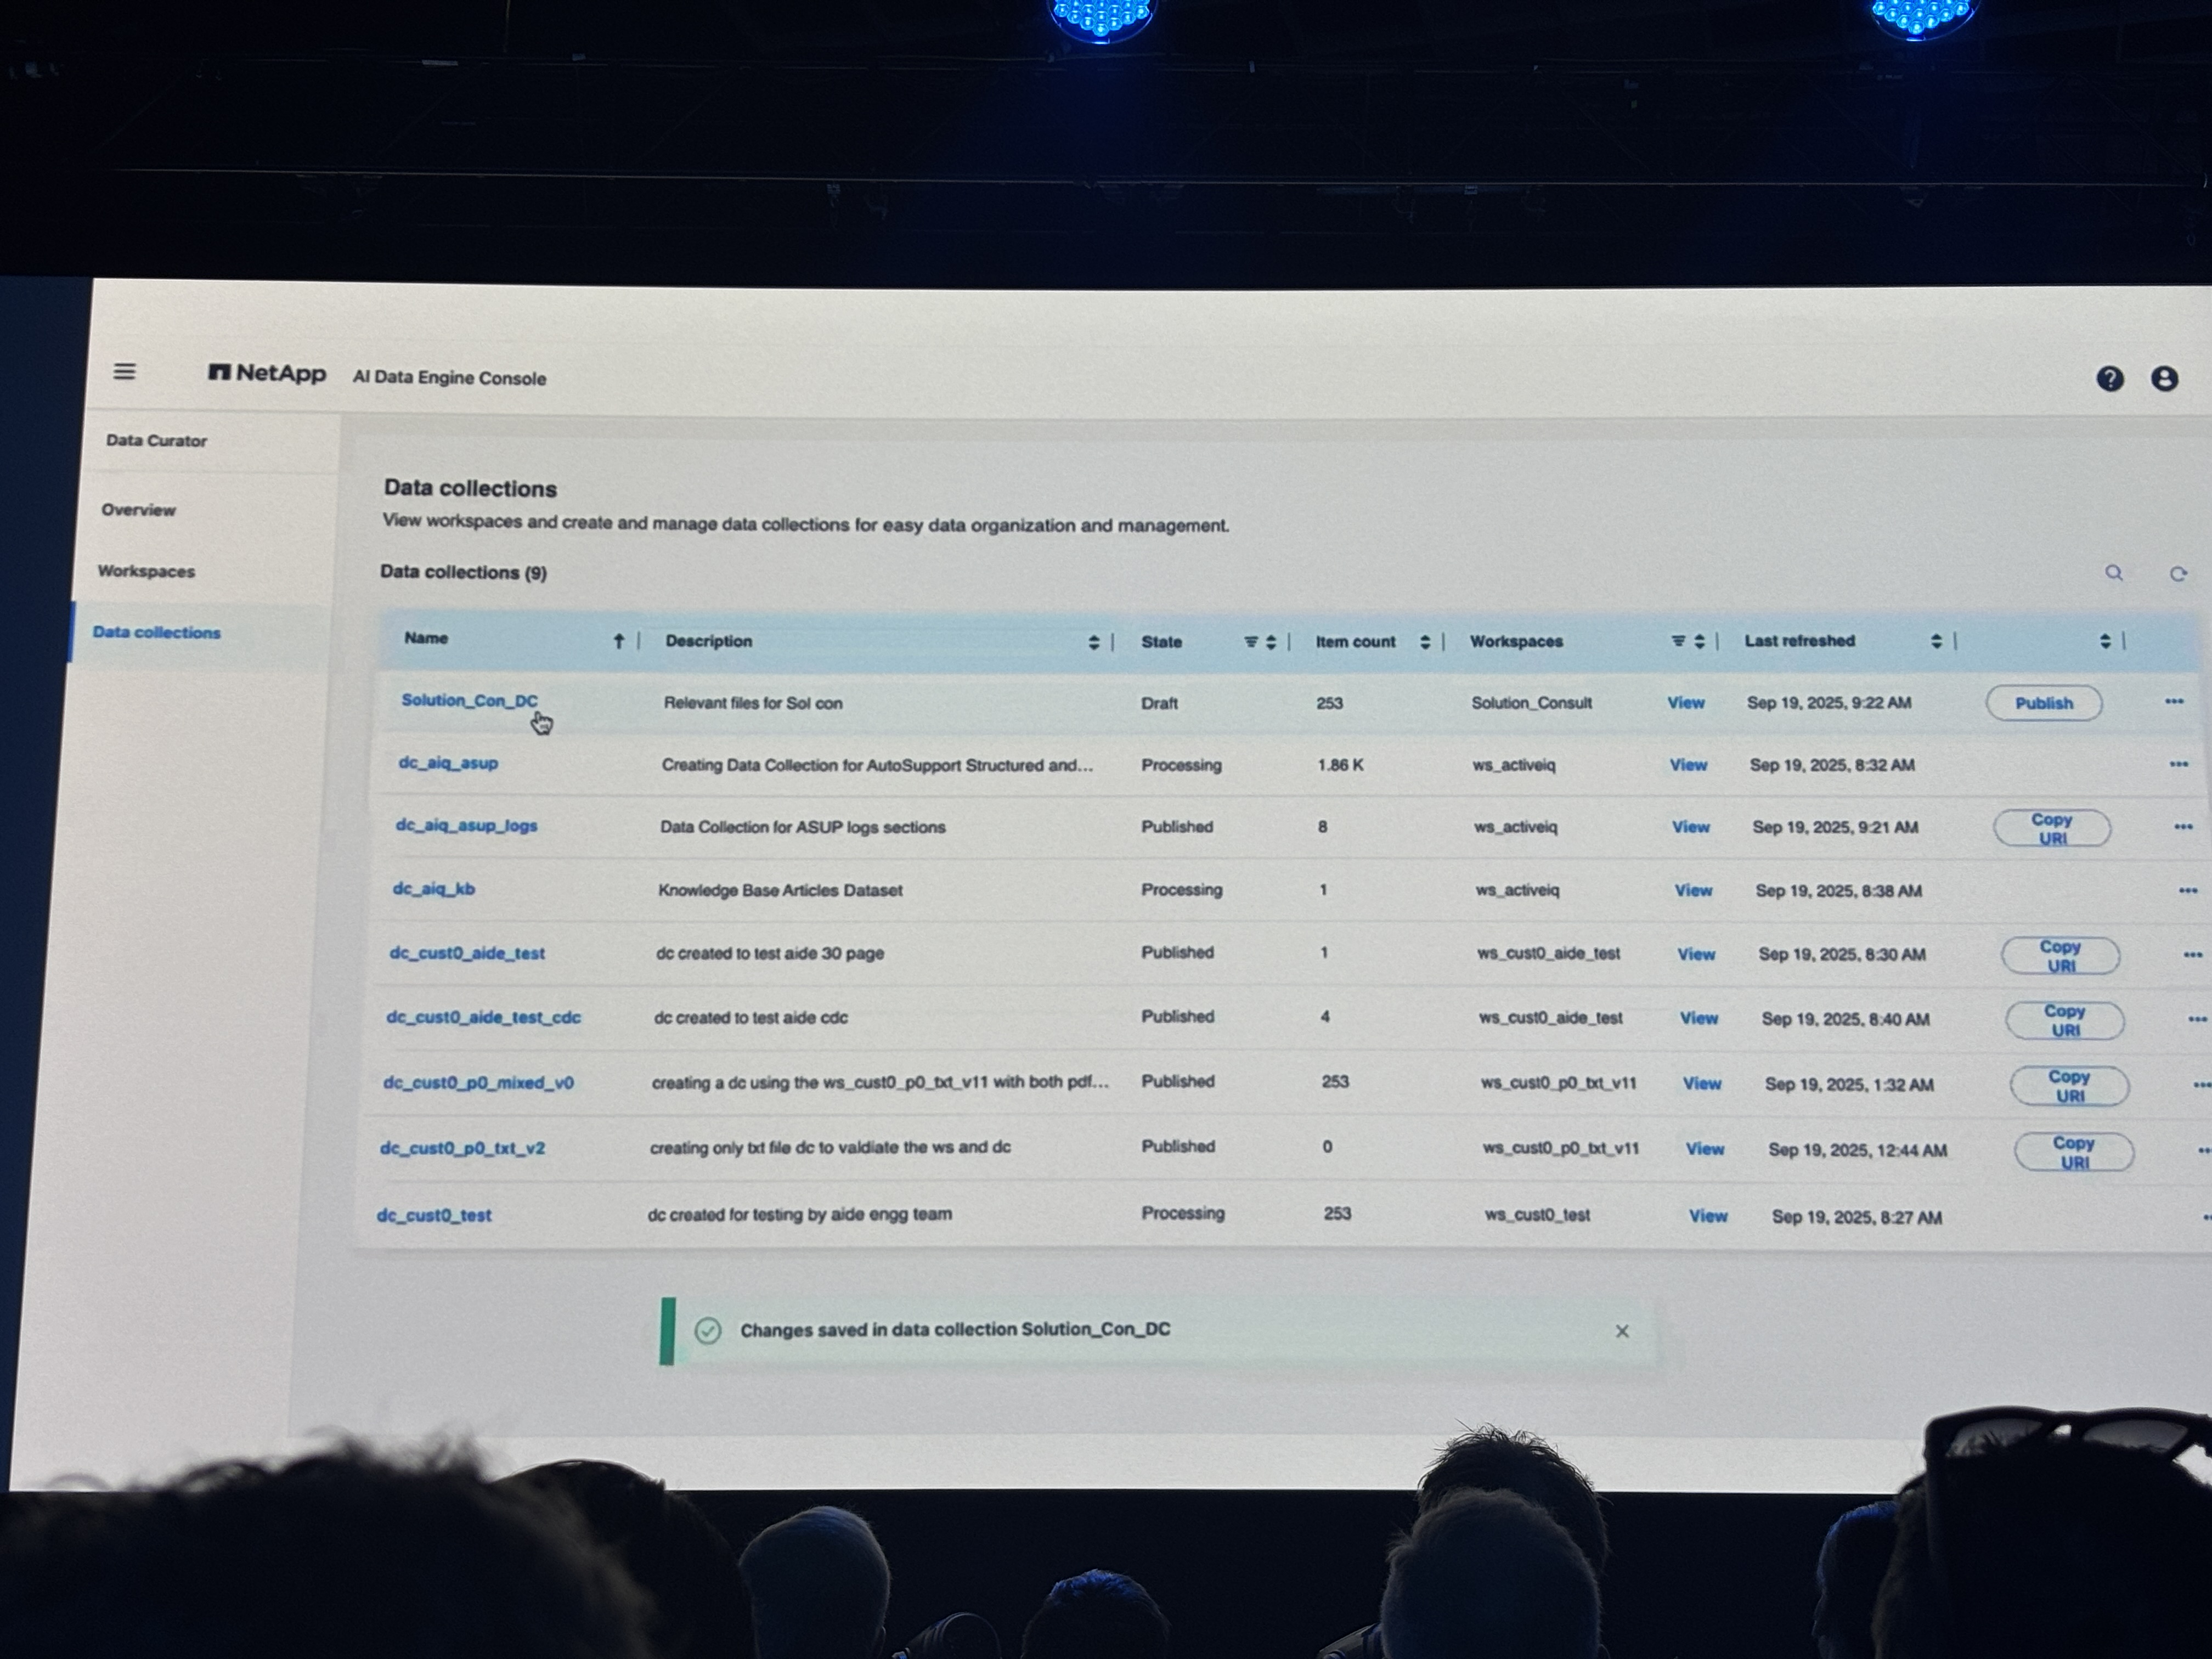Open Workspaces in sidebar

click(x=146, y=571)
